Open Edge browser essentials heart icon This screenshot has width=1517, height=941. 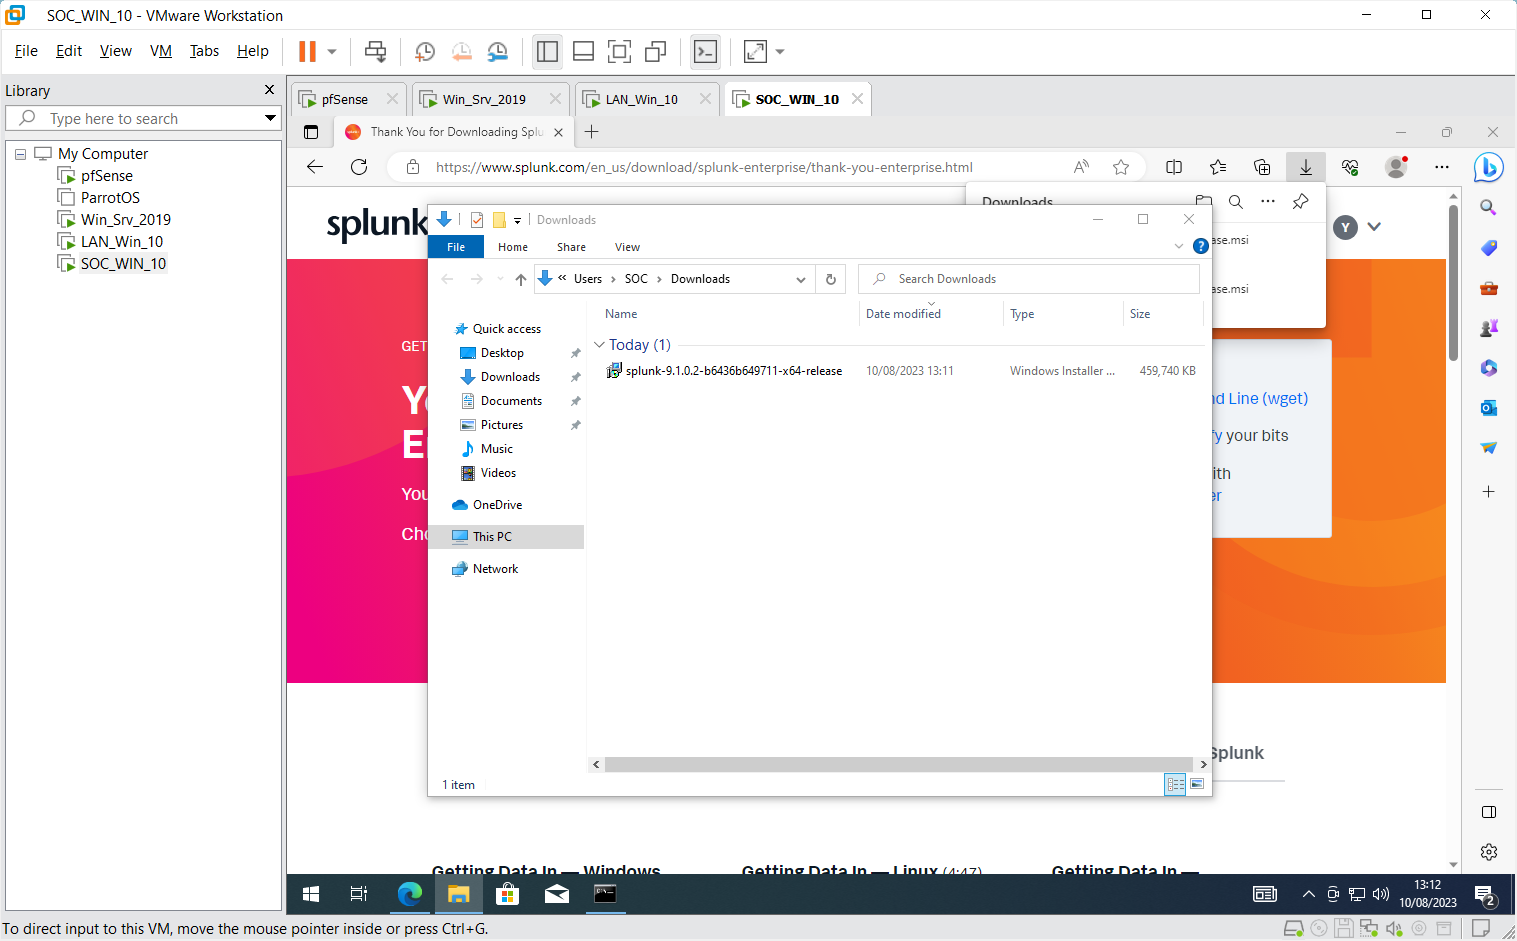click(x=1350, y=167)
